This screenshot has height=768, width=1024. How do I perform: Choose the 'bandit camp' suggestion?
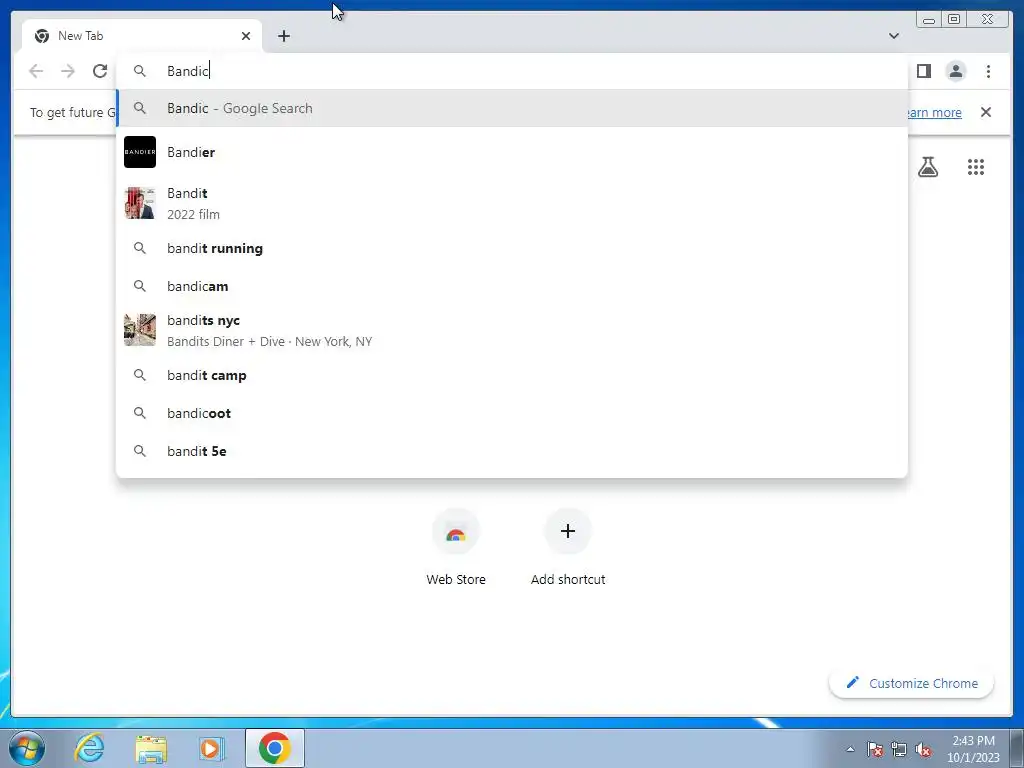click(x=512, y=376)
